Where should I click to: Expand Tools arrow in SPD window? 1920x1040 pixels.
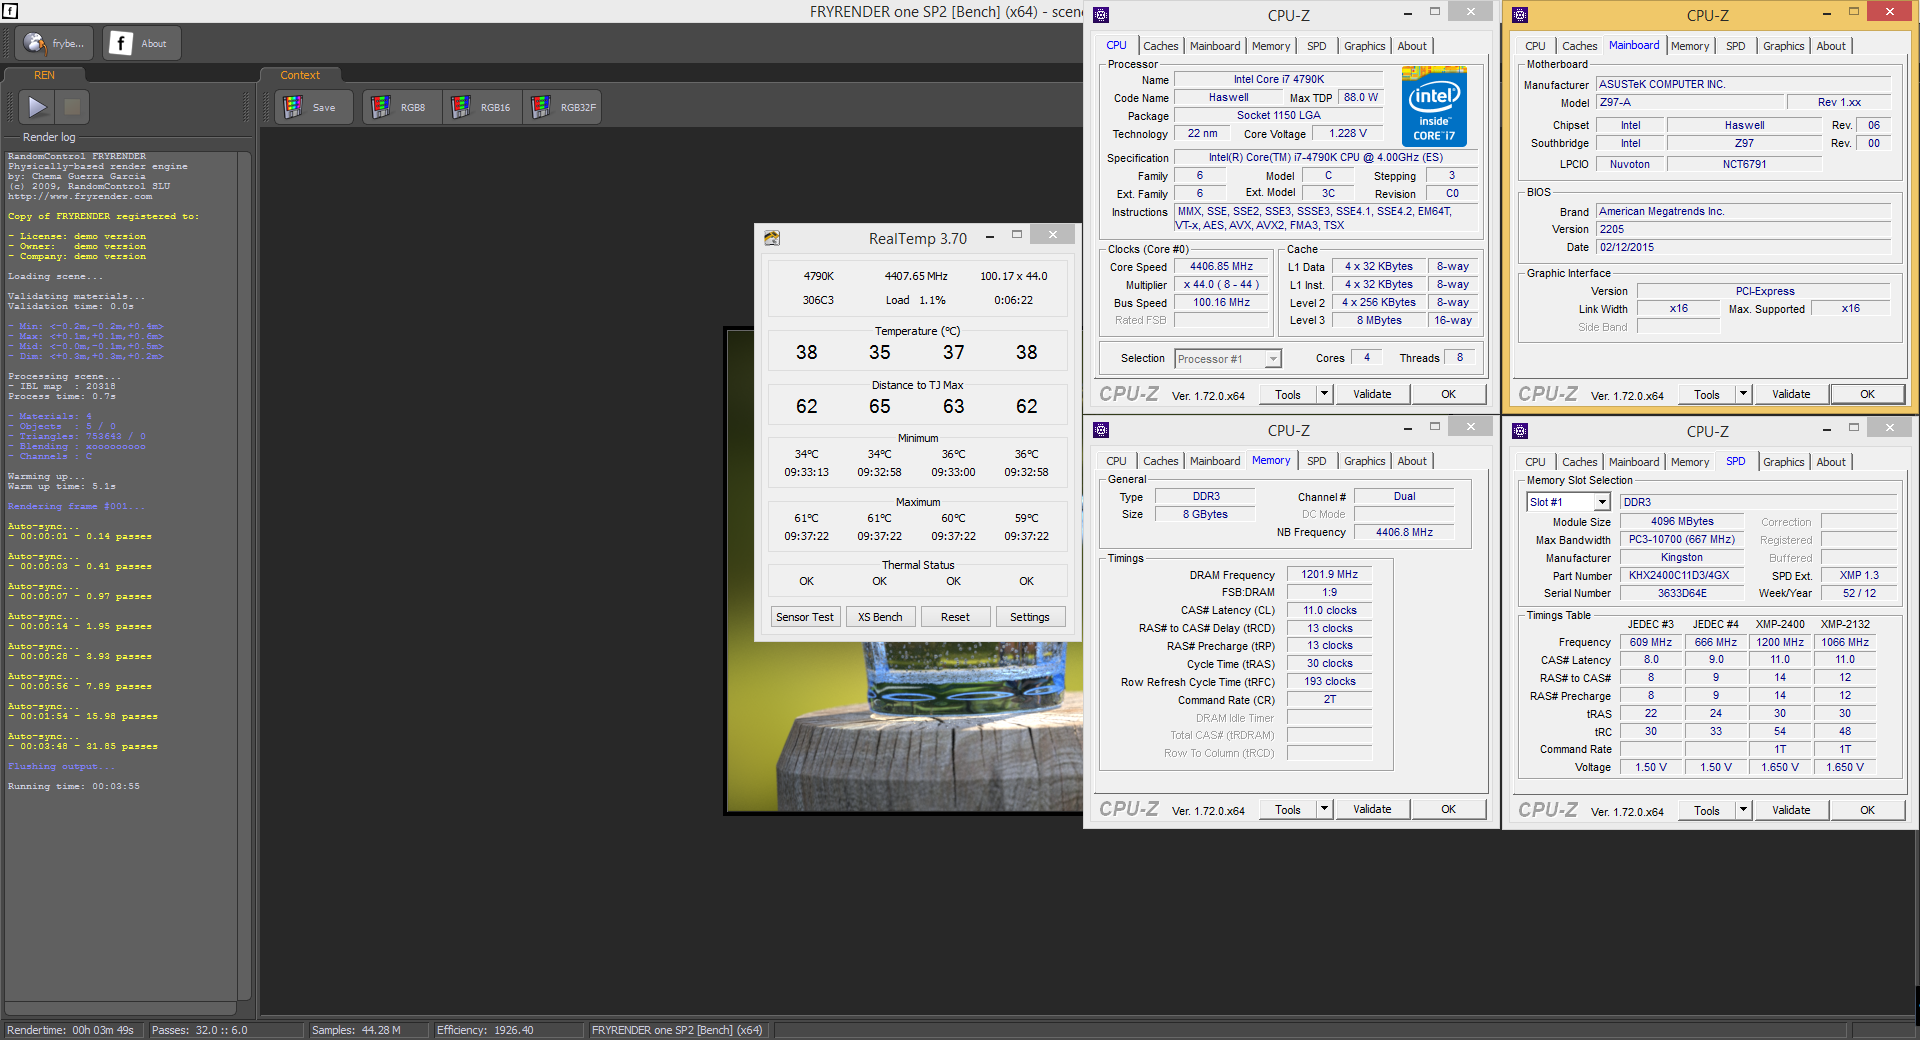[x=1744, y=810]
